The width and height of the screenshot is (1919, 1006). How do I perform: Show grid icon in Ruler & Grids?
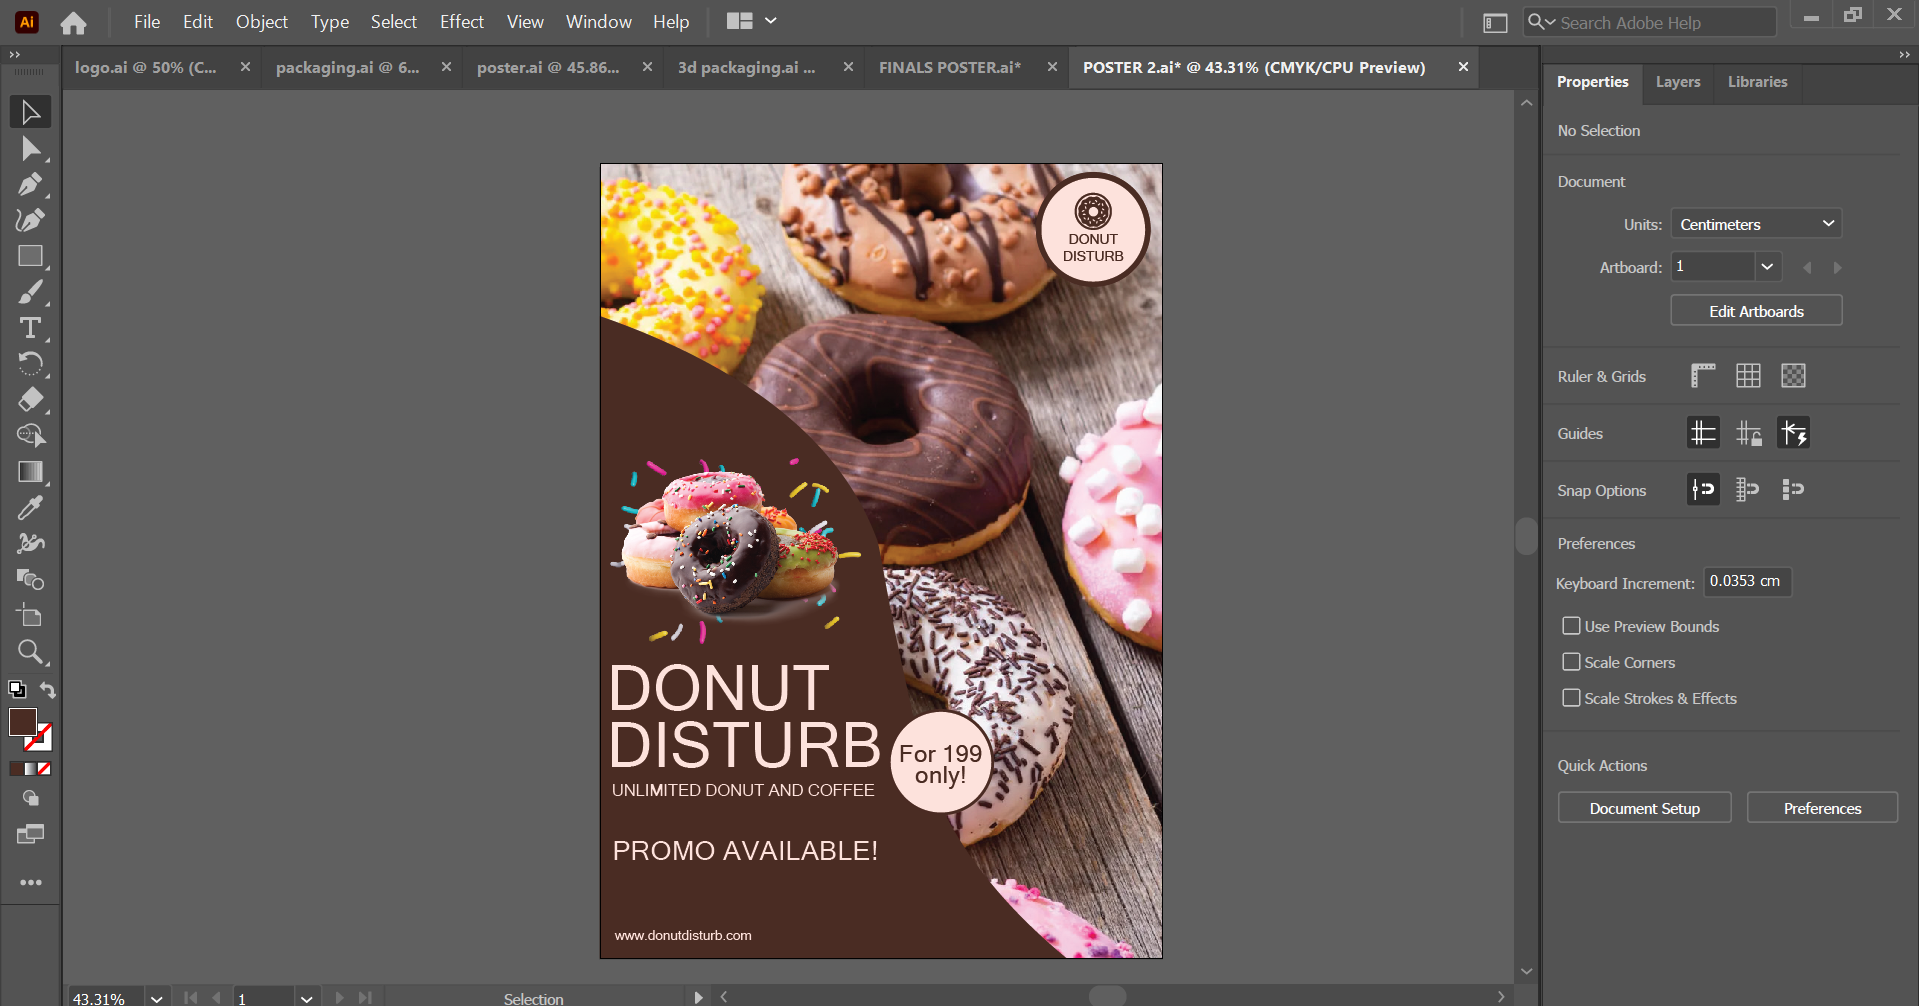tap(1748, 376)
